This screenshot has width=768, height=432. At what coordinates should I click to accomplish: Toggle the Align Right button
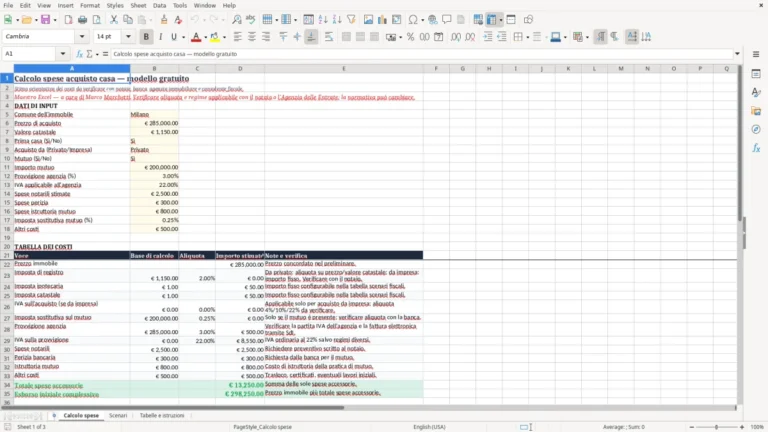click(266, 37)
